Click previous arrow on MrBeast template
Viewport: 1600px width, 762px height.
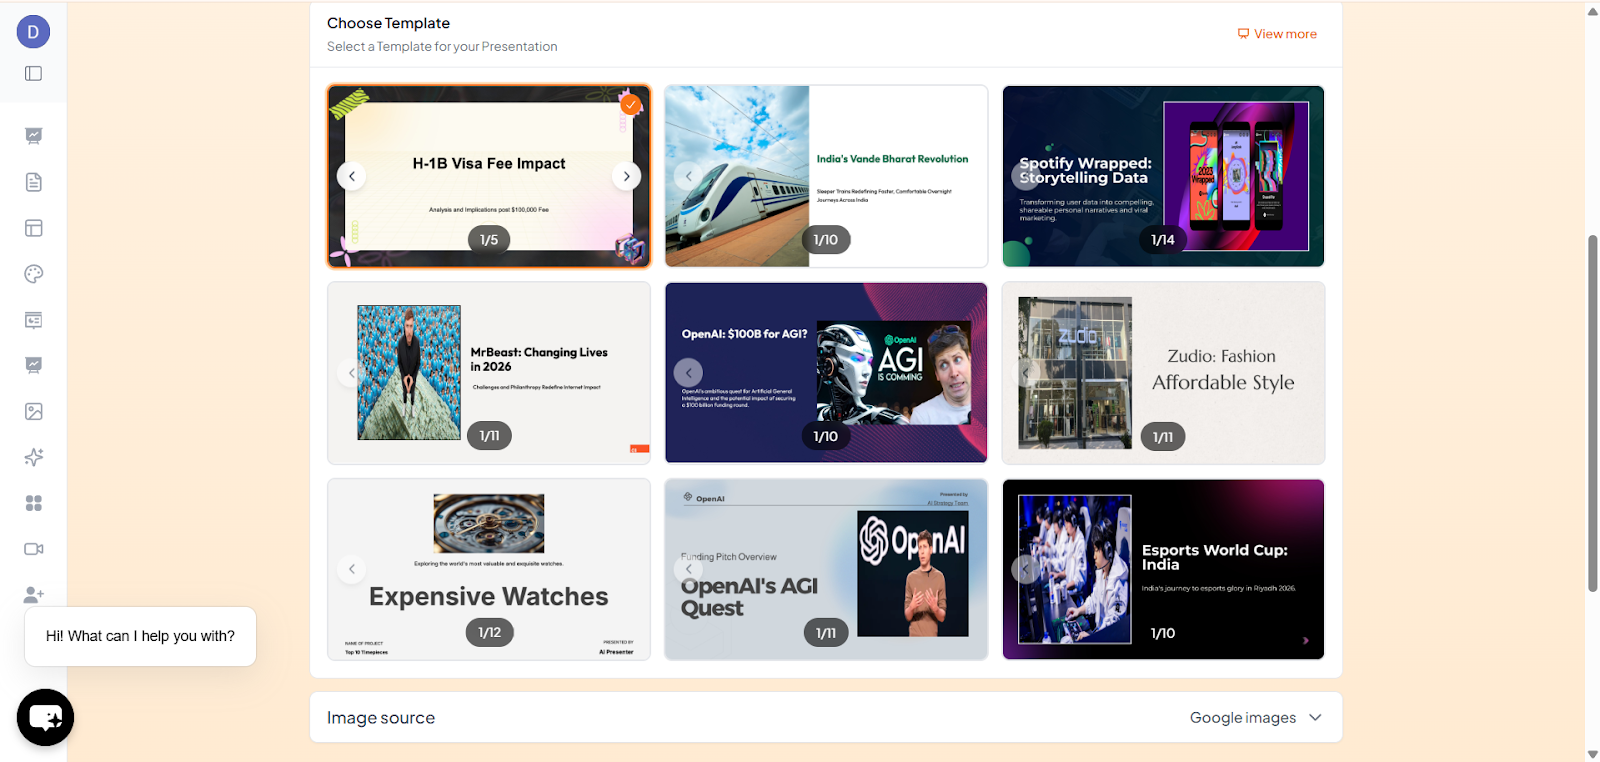(351, 373)
